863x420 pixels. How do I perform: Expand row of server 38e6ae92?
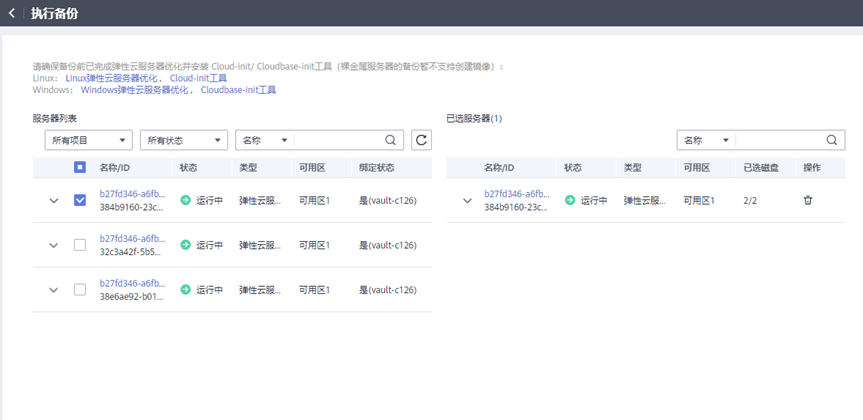pyautogui.click(x=53, y=290)
